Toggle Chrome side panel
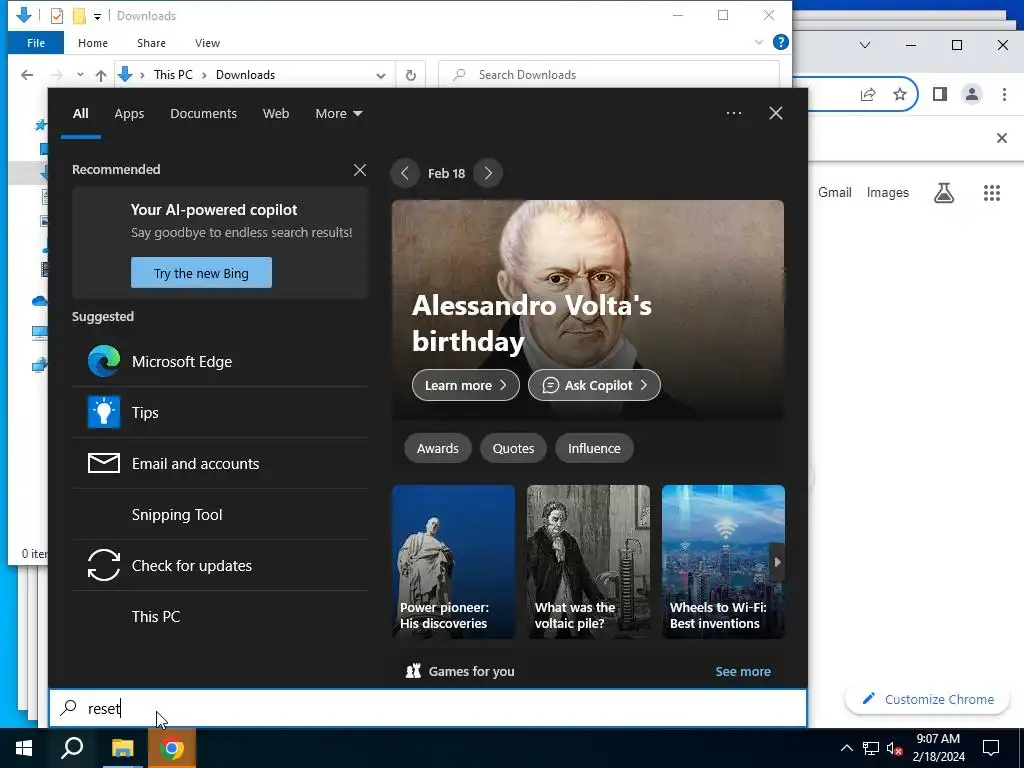The image size is (1024, 768). tap(940, 95)
